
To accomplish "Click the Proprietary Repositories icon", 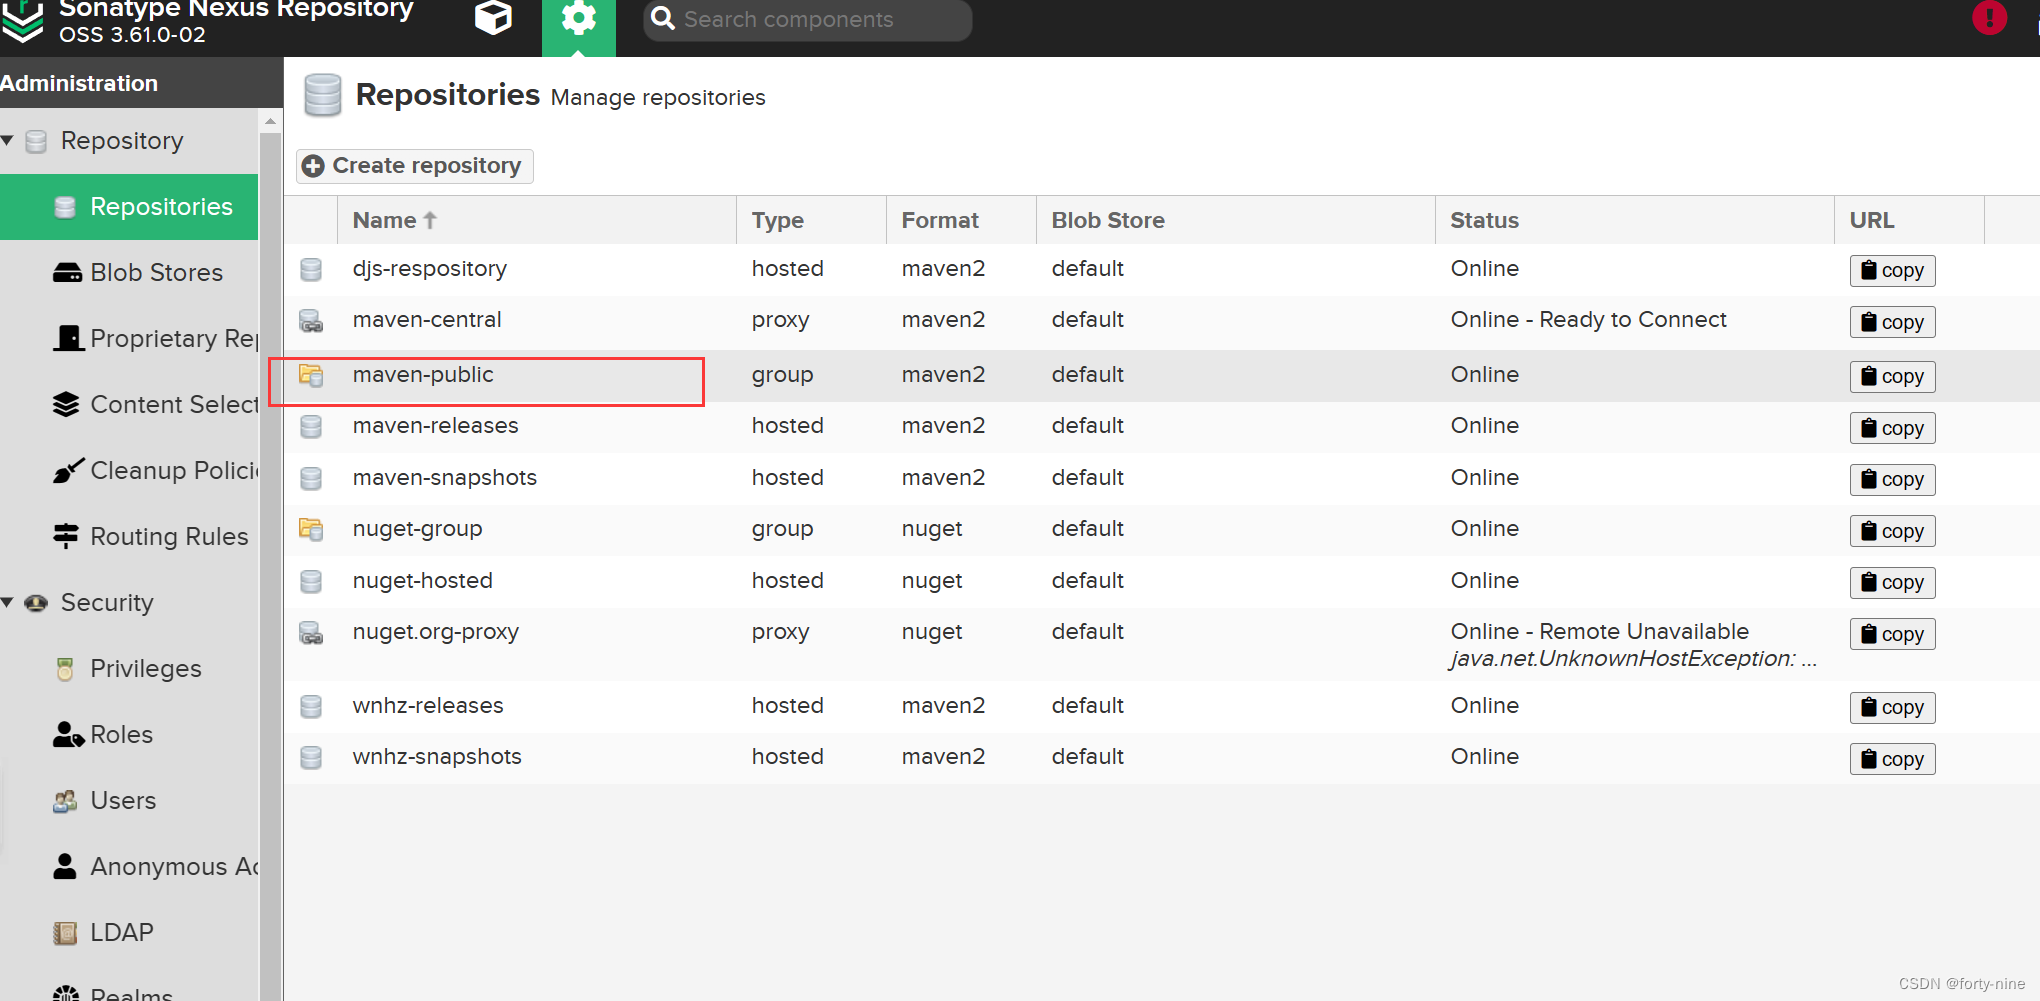I will pos(67,338).
